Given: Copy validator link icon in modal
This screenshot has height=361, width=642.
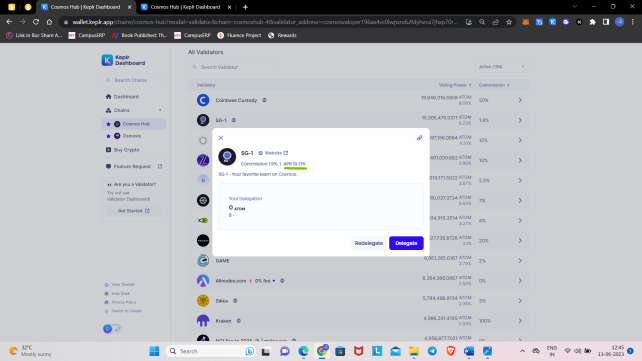Looking at the screenshot, I should 419,138.
